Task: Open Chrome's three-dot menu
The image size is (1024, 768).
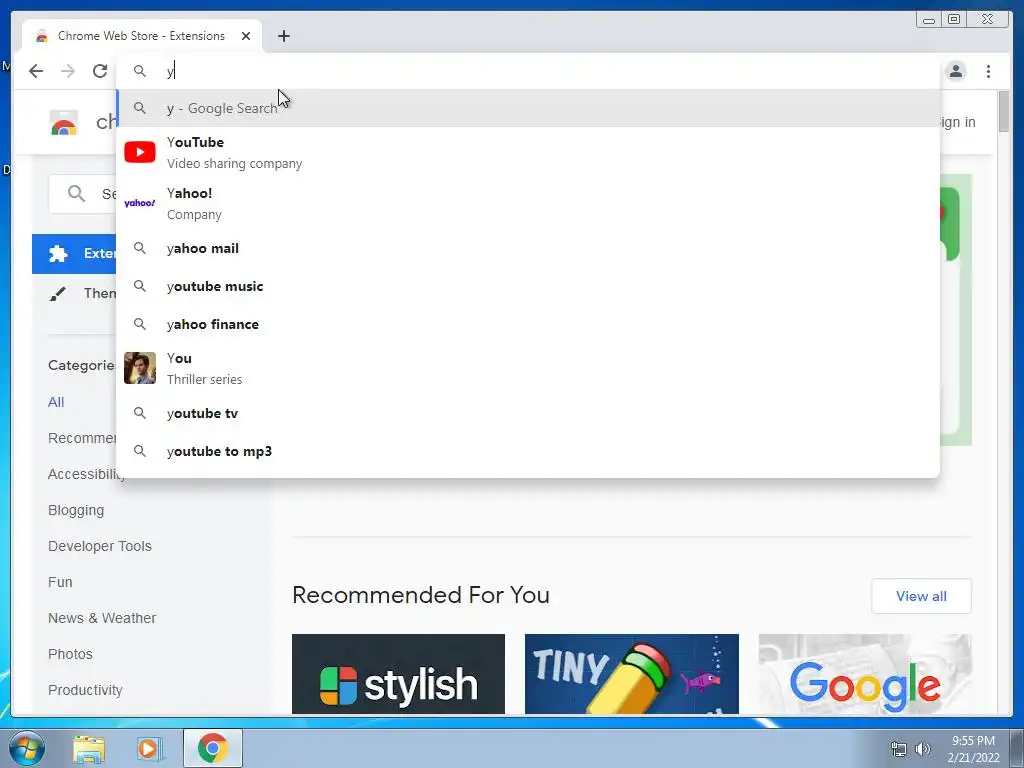Action: click(x=988, y=71)
